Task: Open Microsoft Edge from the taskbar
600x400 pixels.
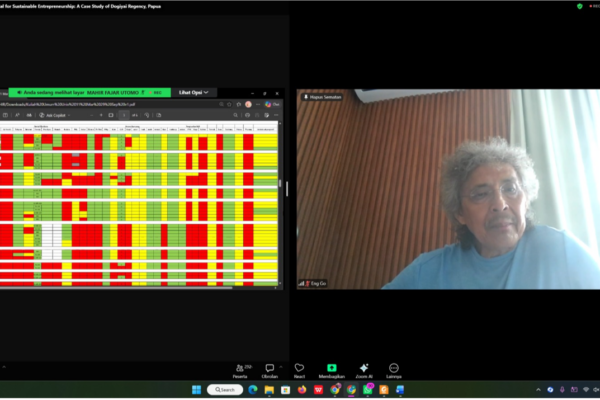Action: pos(253,390)
